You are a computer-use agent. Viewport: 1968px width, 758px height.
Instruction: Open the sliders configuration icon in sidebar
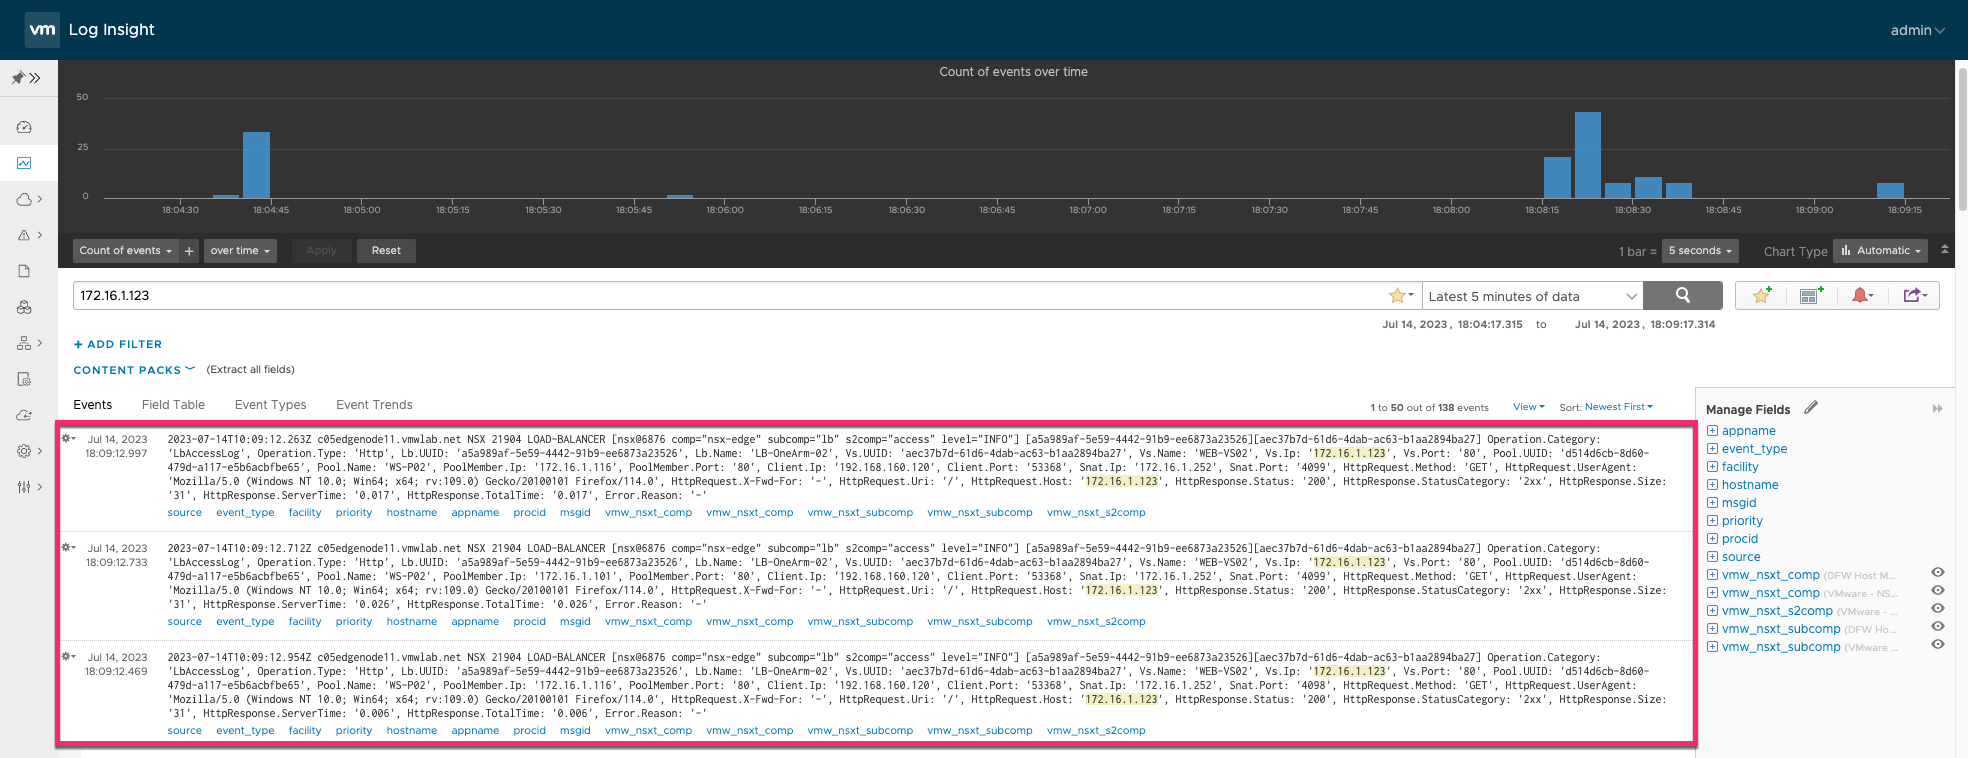[x=24, y=487]
